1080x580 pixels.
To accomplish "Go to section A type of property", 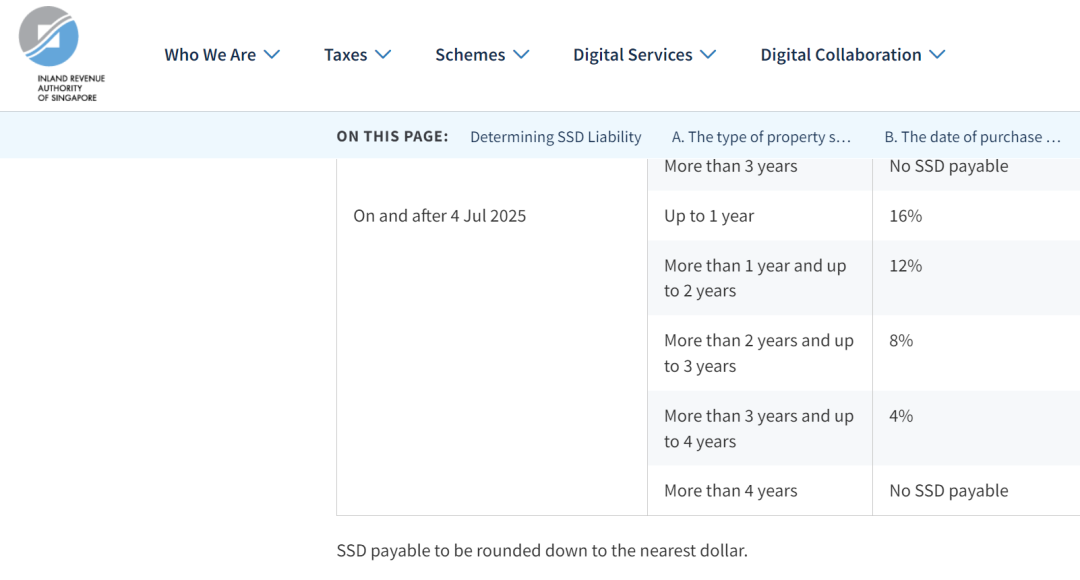I will 761,136.
